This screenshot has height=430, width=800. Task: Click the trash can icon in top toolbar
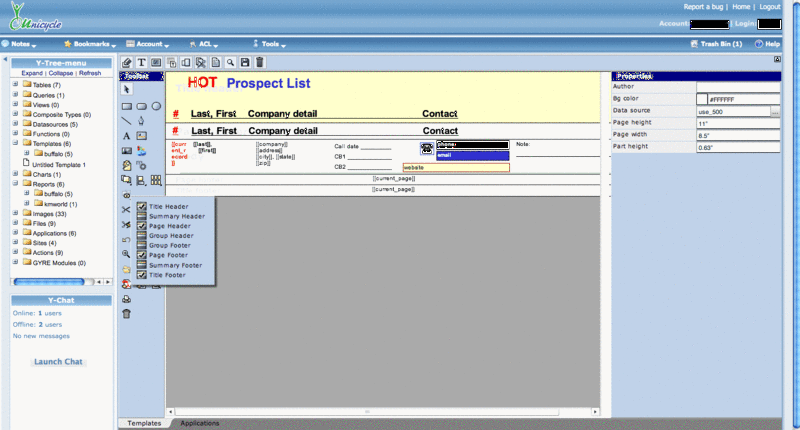click(x=260, y=62)
